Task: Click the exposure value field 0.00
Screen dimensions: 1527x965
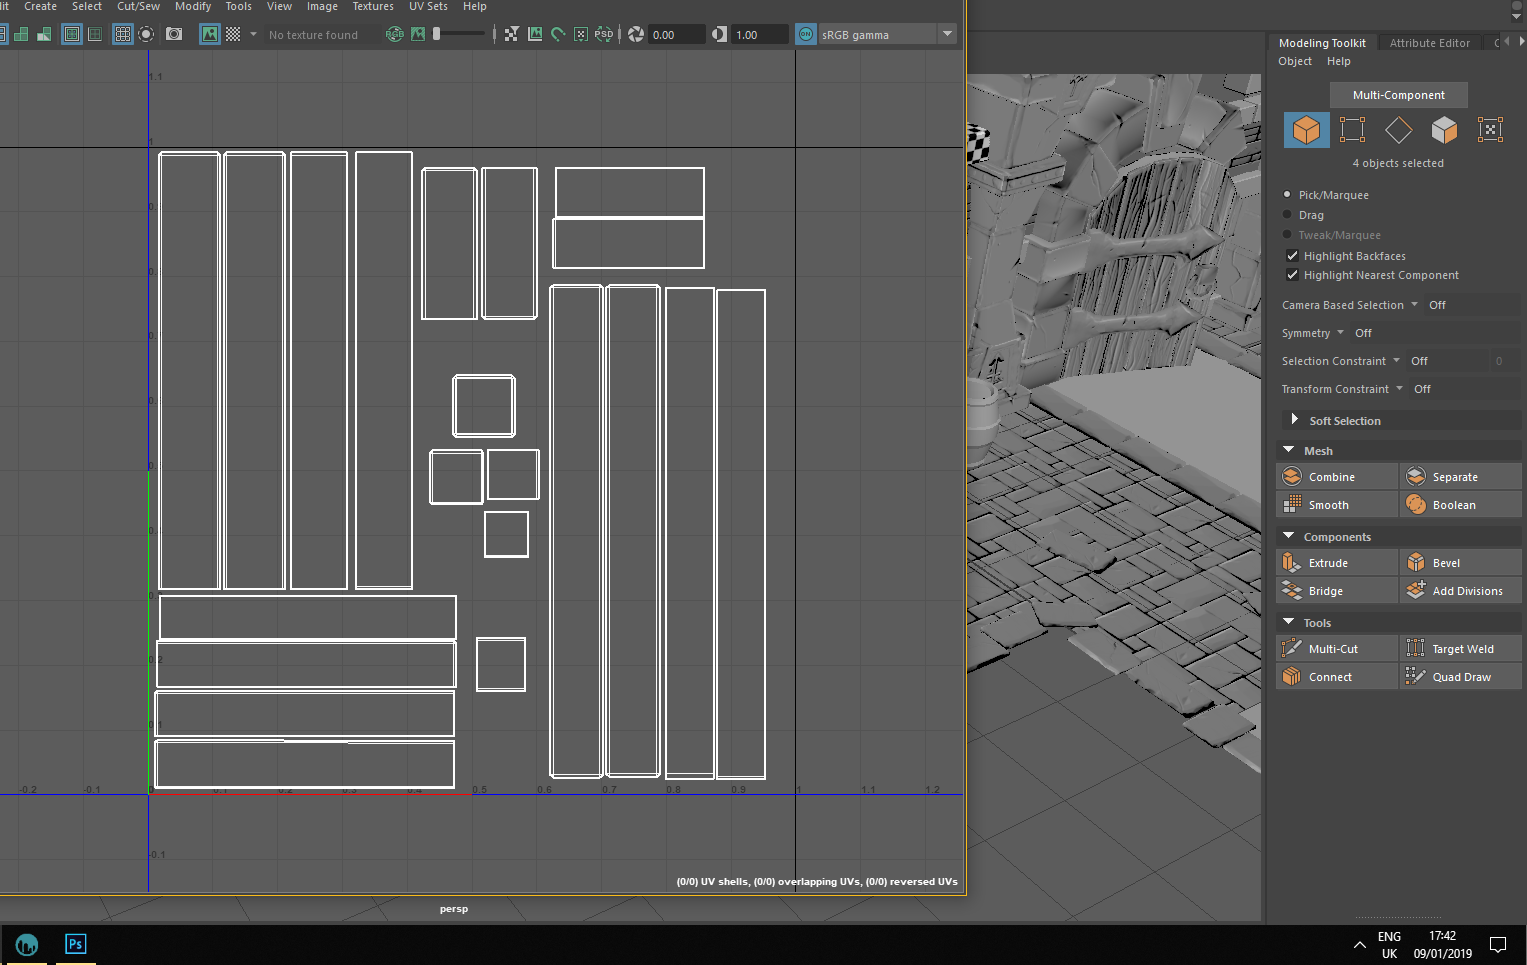Action: click(676, 35)
